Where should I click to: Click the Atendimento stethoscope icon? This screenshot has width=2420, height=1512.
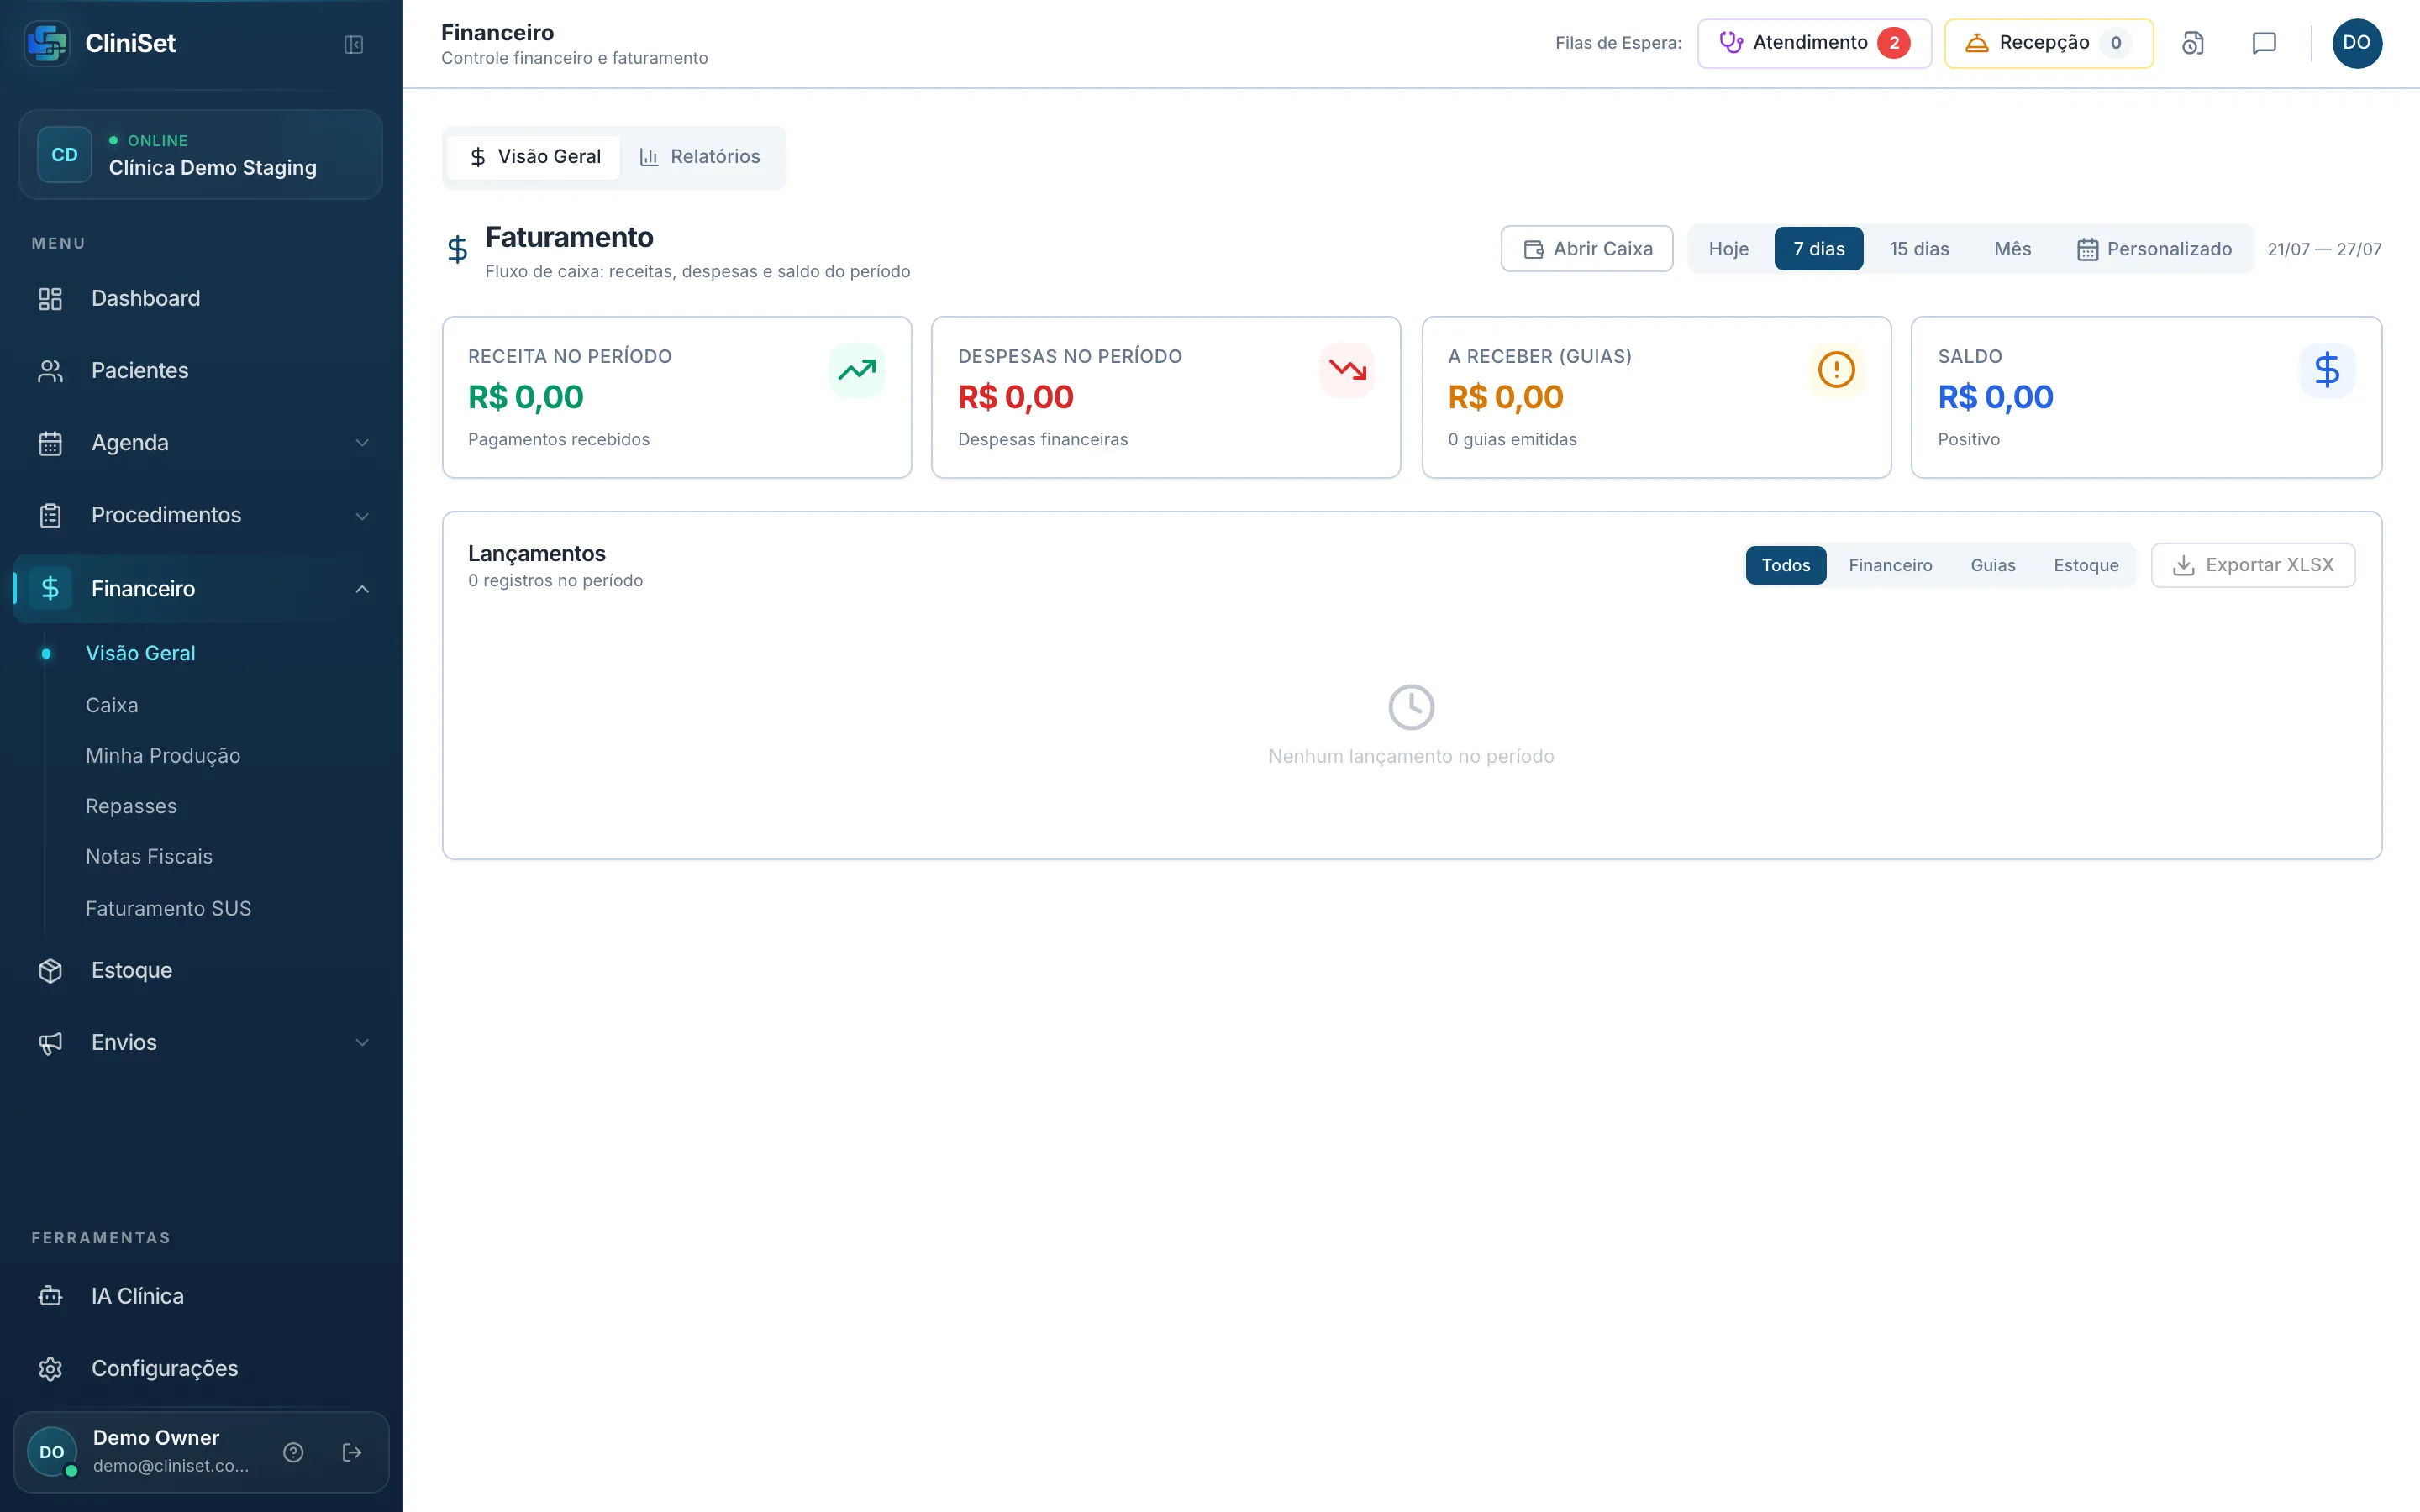pyautogui.click(x=1731, y=43)
